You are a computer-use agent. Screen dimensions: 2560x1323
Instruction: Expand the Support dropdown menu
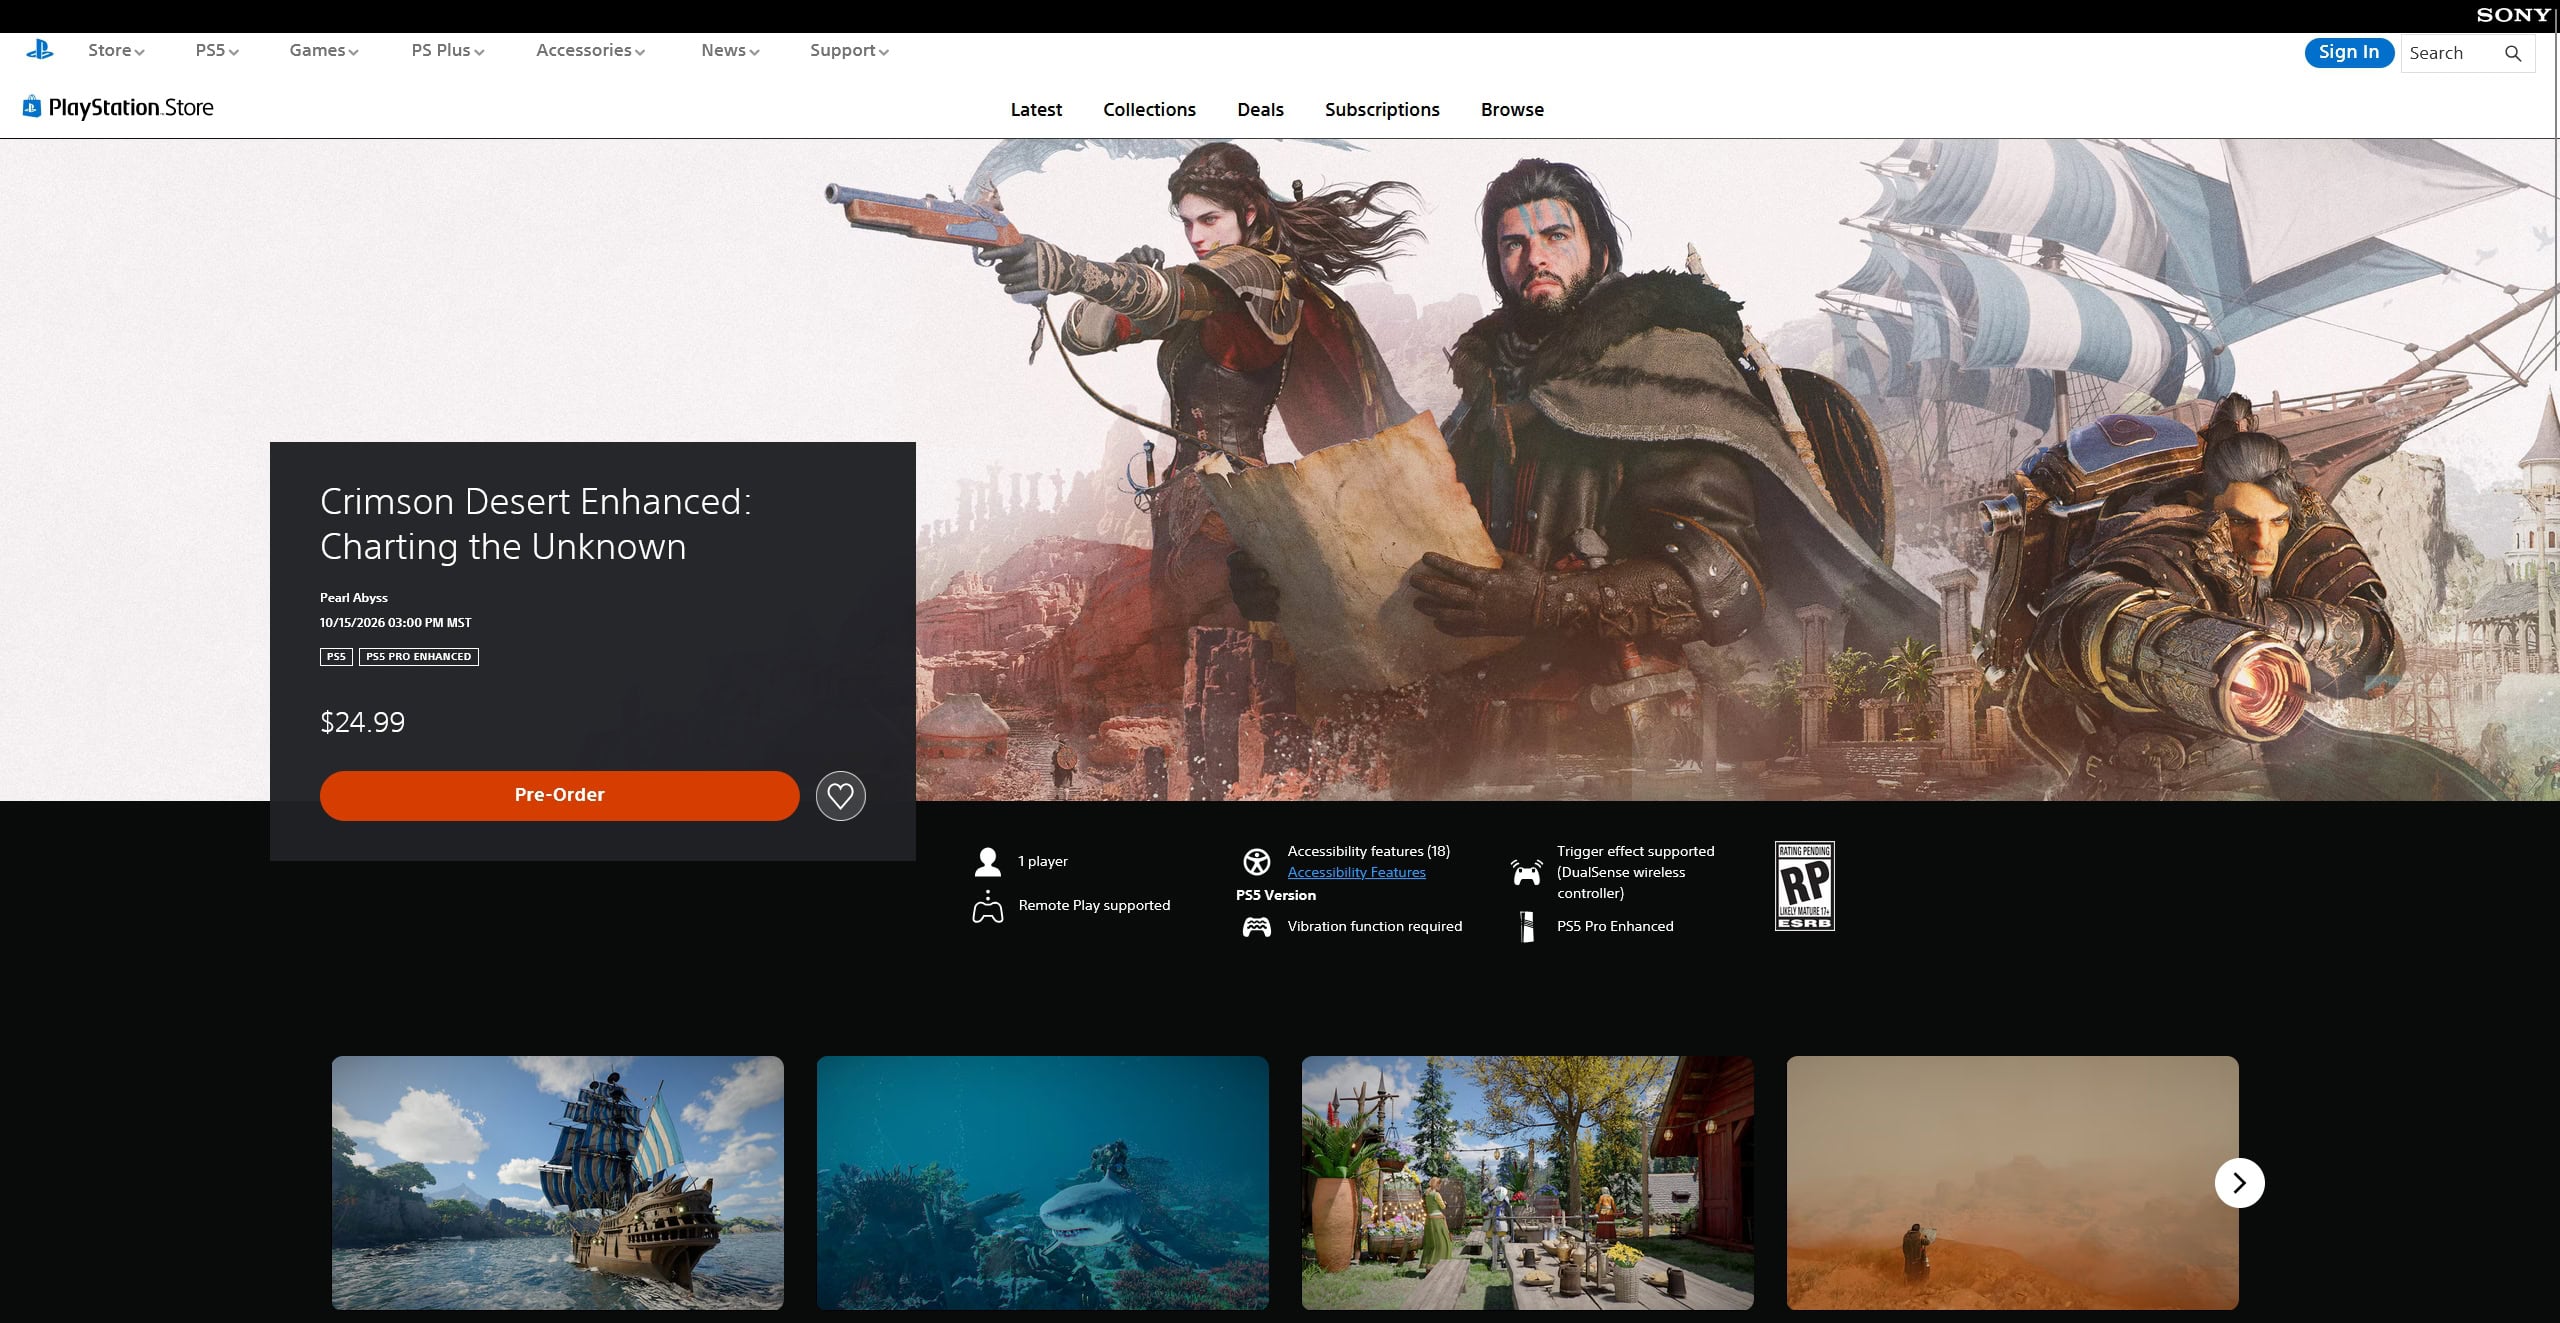coord(849,51)
